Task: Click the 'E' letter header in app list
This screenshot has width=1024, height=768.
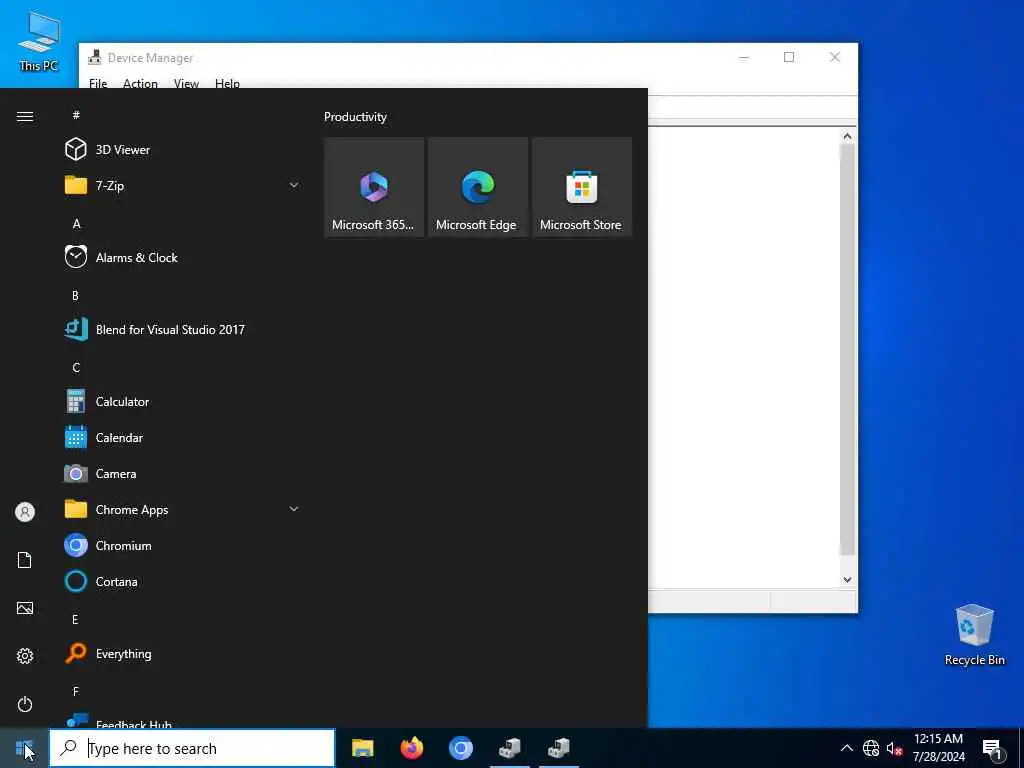Action: [x=76, y=619]
